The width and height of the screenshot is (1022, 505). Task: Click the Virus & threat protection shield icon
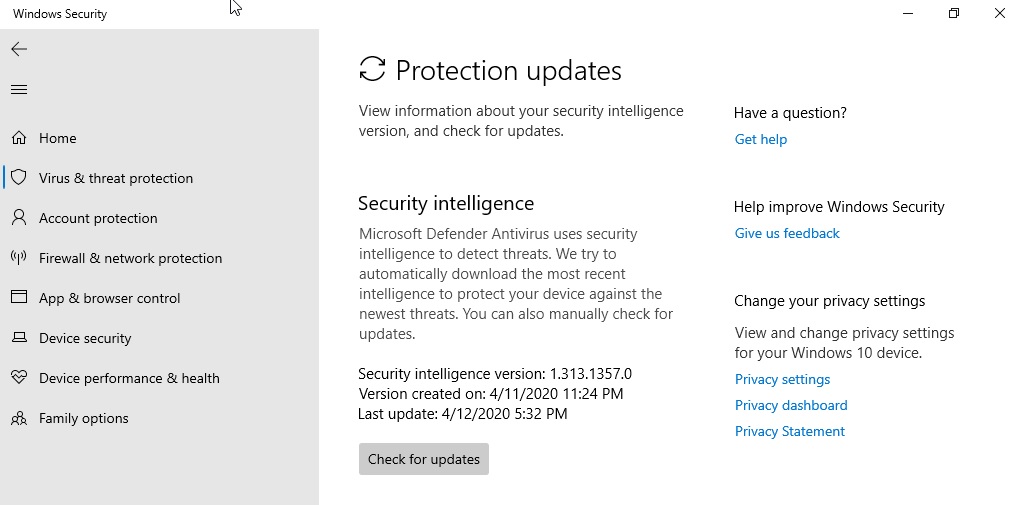[x=19, y=178]
